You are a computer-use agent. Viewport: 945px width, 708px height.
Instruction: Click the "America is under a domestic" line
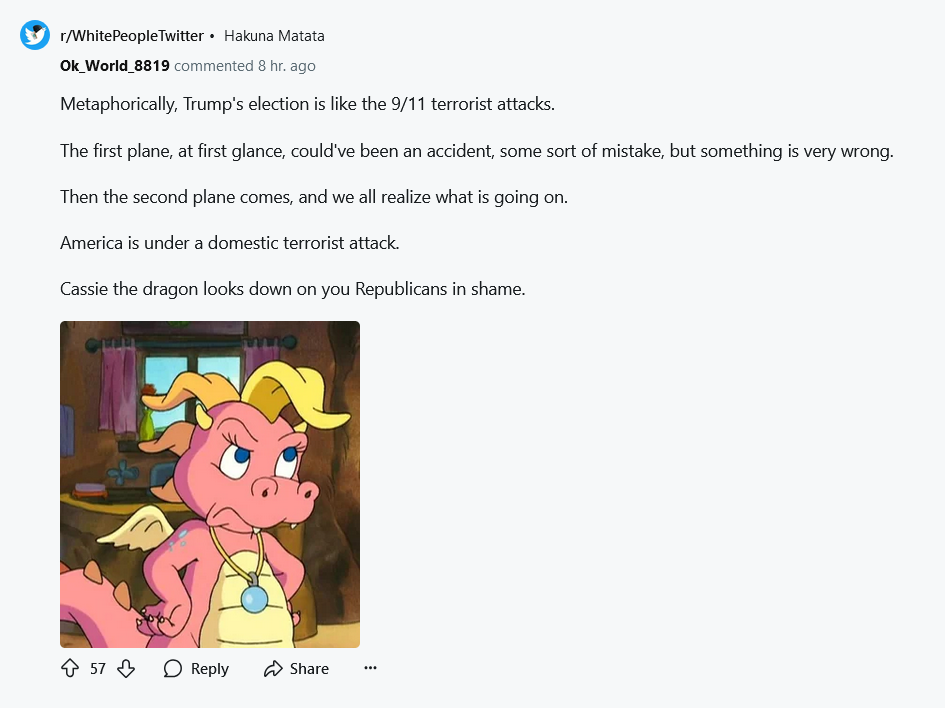click(229, 243)
